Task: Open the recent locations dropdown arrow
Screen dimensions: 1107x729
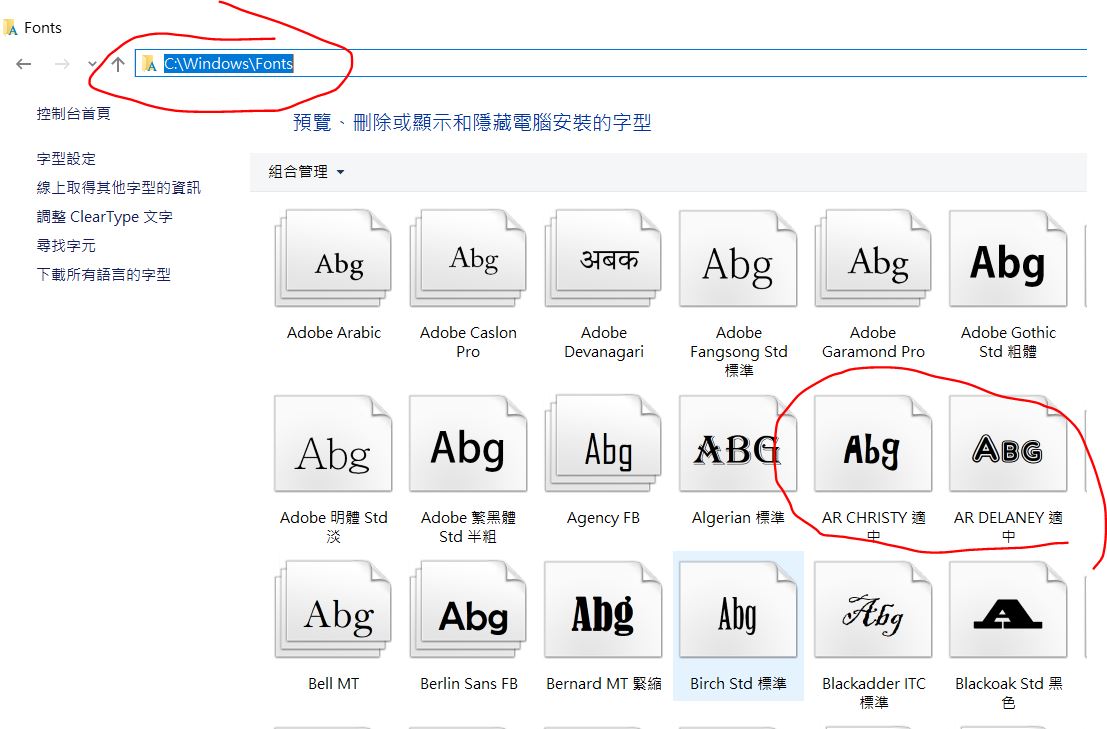Action: 92,64
